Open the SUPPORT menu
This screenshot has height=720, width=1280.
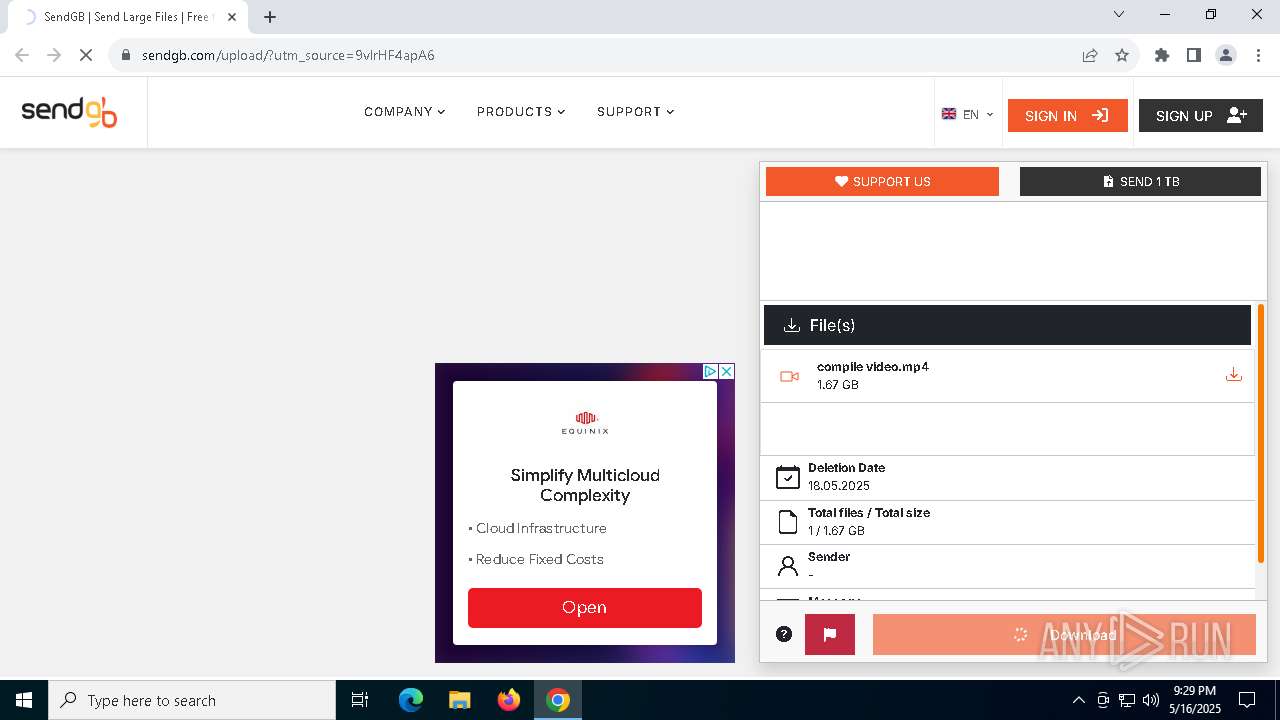pos(636,112)
